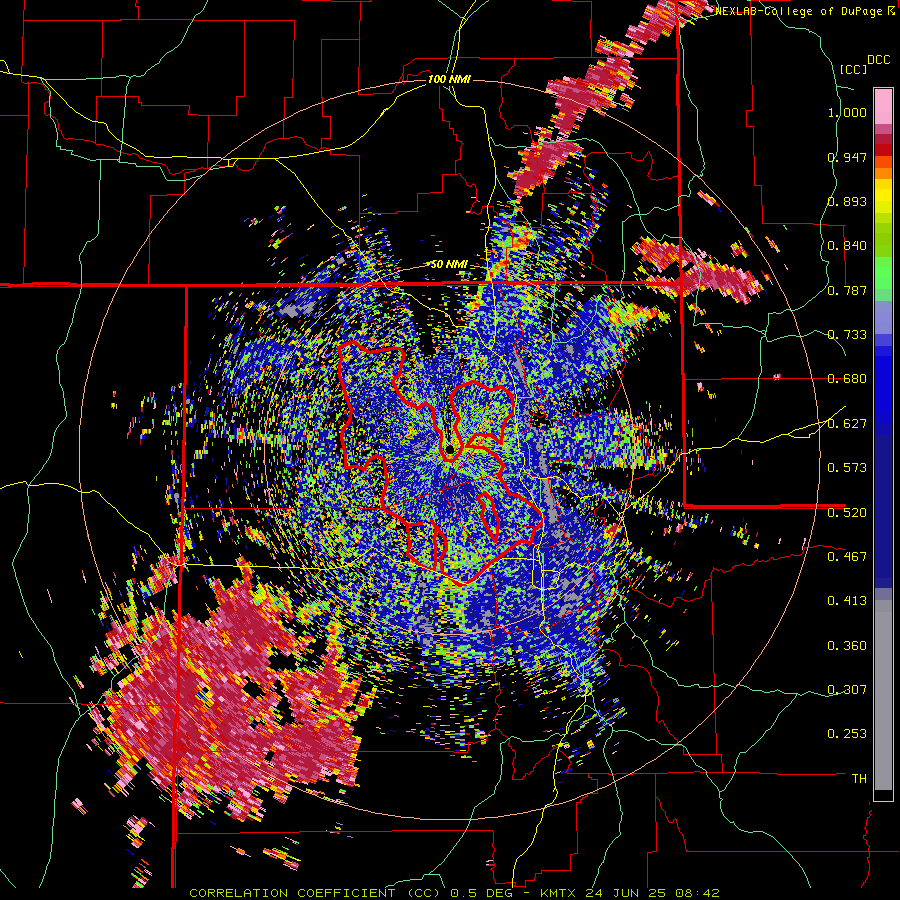Viewport: 900px width, 900px height.
Task: Select the 0.840 scale value
Action: 847,246
